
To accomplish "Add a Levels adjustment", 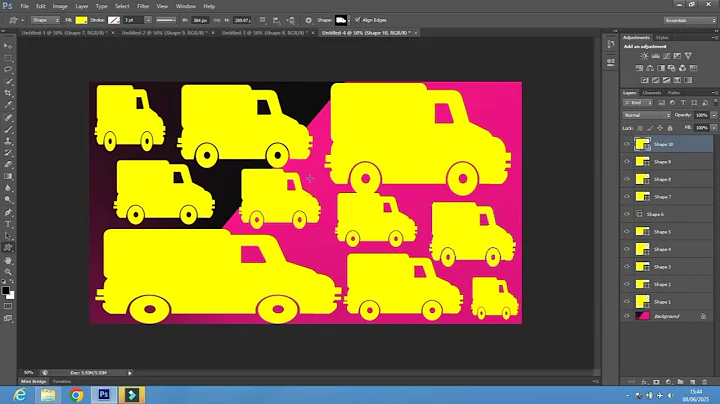I will pos(656,56).
